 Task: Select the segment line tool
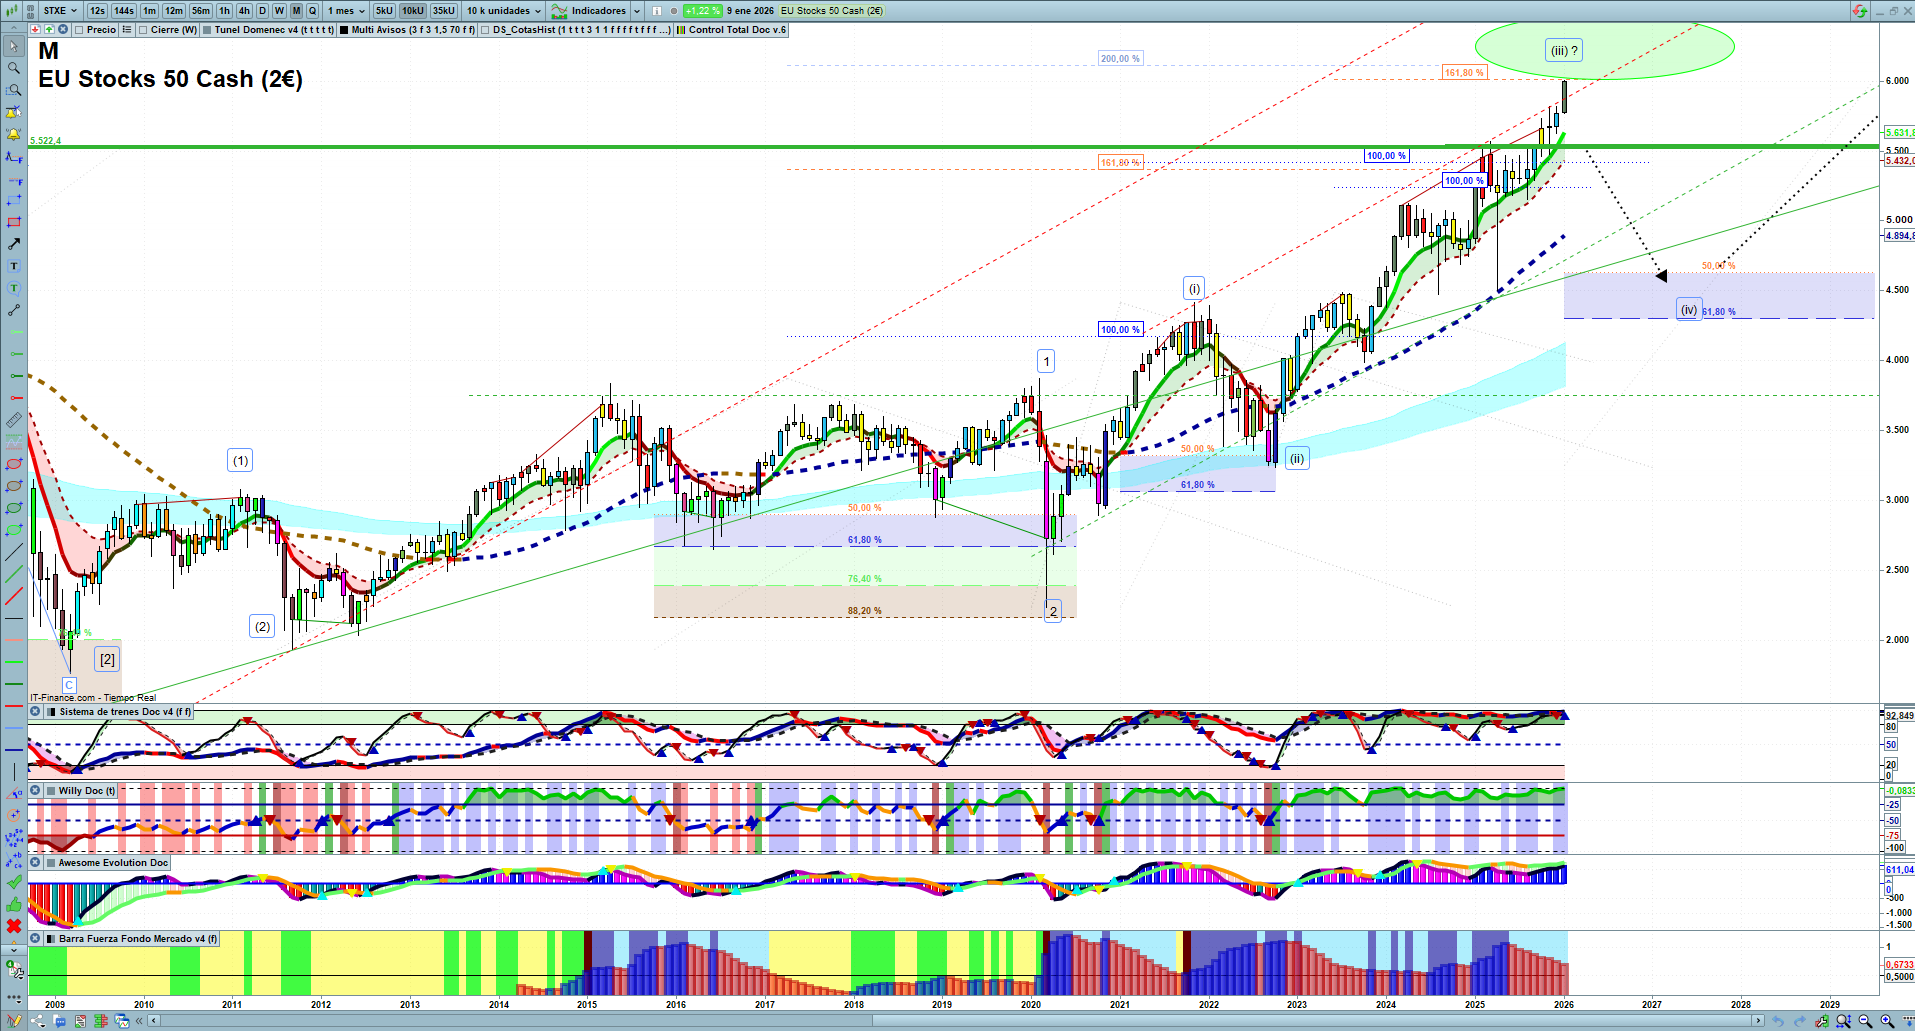tap(14, 310)
